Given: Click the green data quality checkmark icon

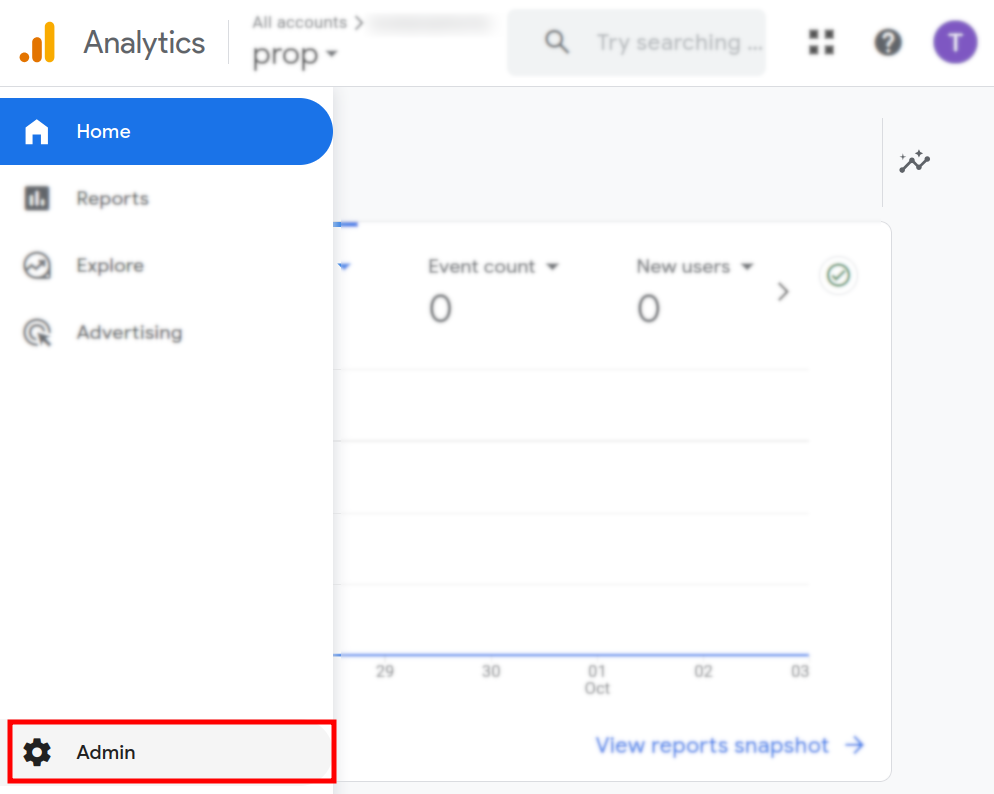Looking at the screenshot, I should click(838, 275).
